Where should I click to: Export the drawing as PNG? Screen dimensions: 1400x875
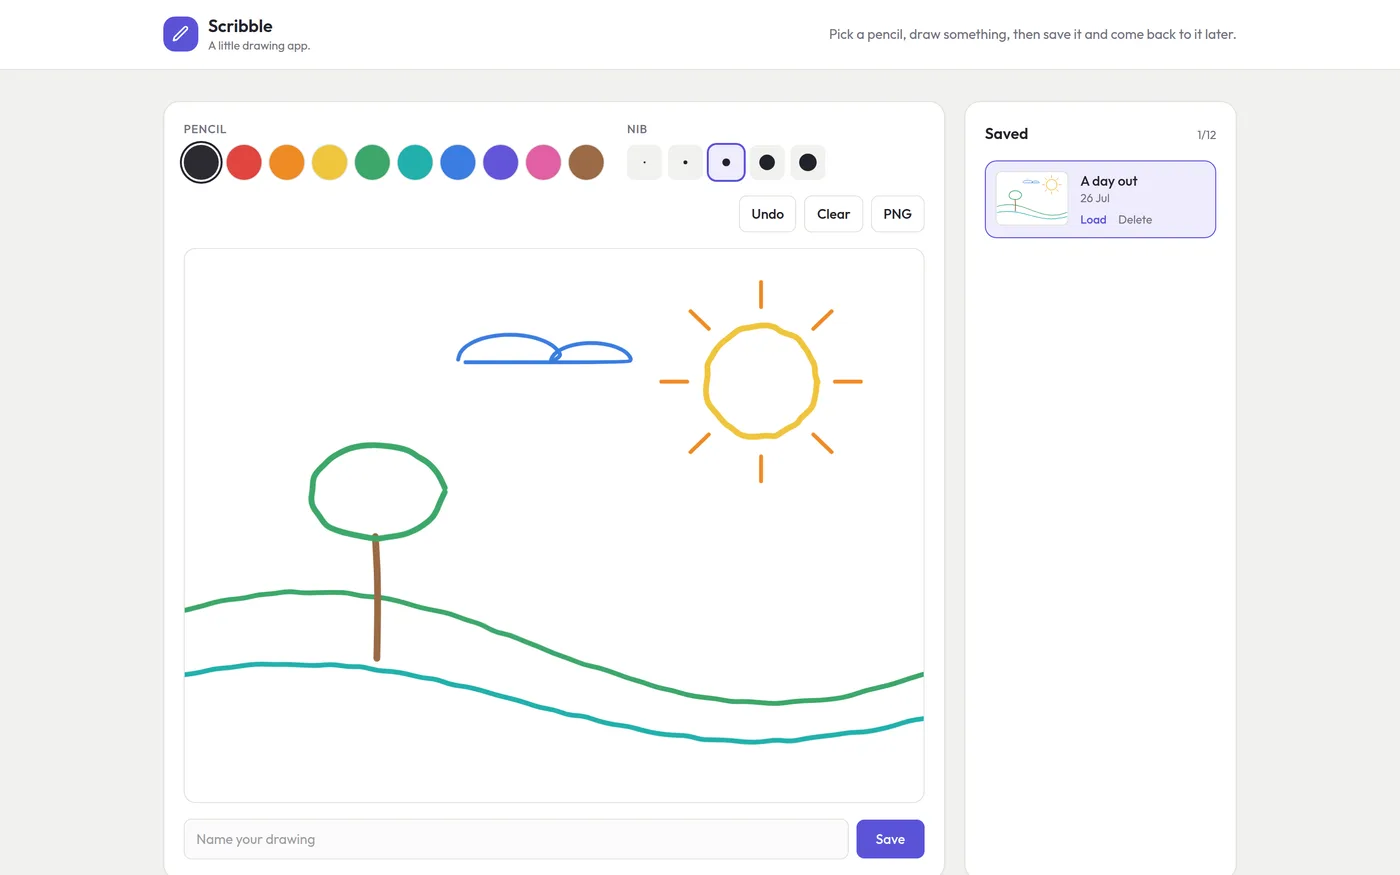tap(898, 214)
